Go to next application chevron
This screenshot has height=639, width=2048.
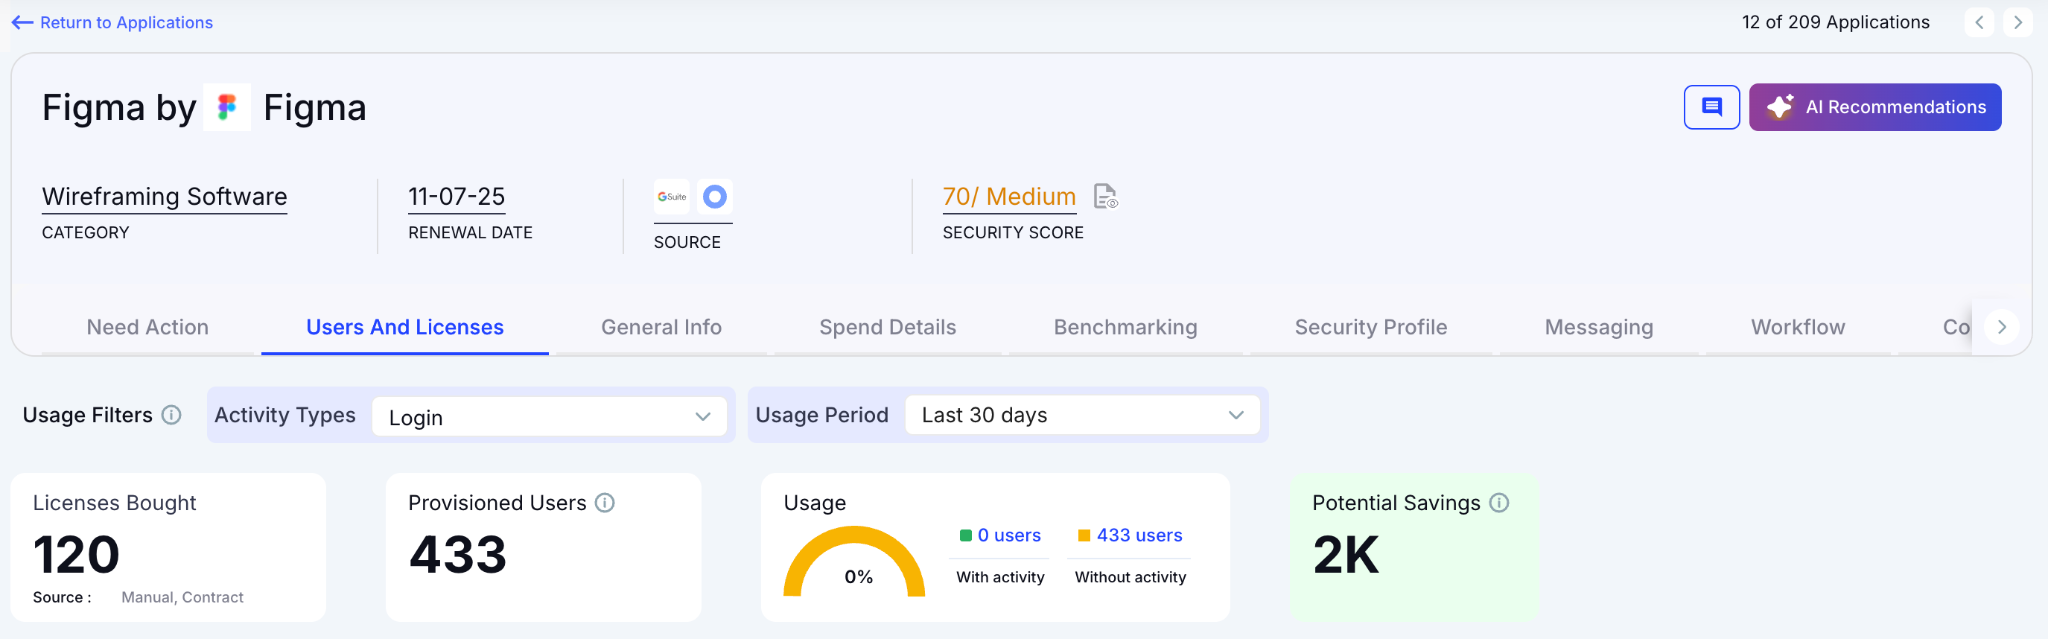(2018, 22)
